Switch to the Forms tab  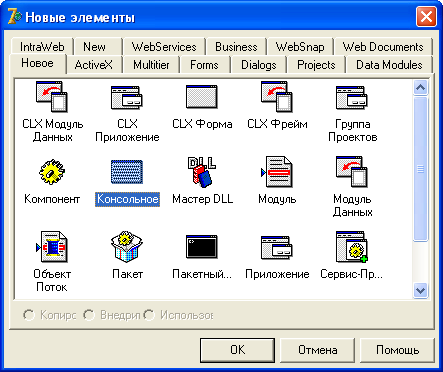[x=204, y=65]
